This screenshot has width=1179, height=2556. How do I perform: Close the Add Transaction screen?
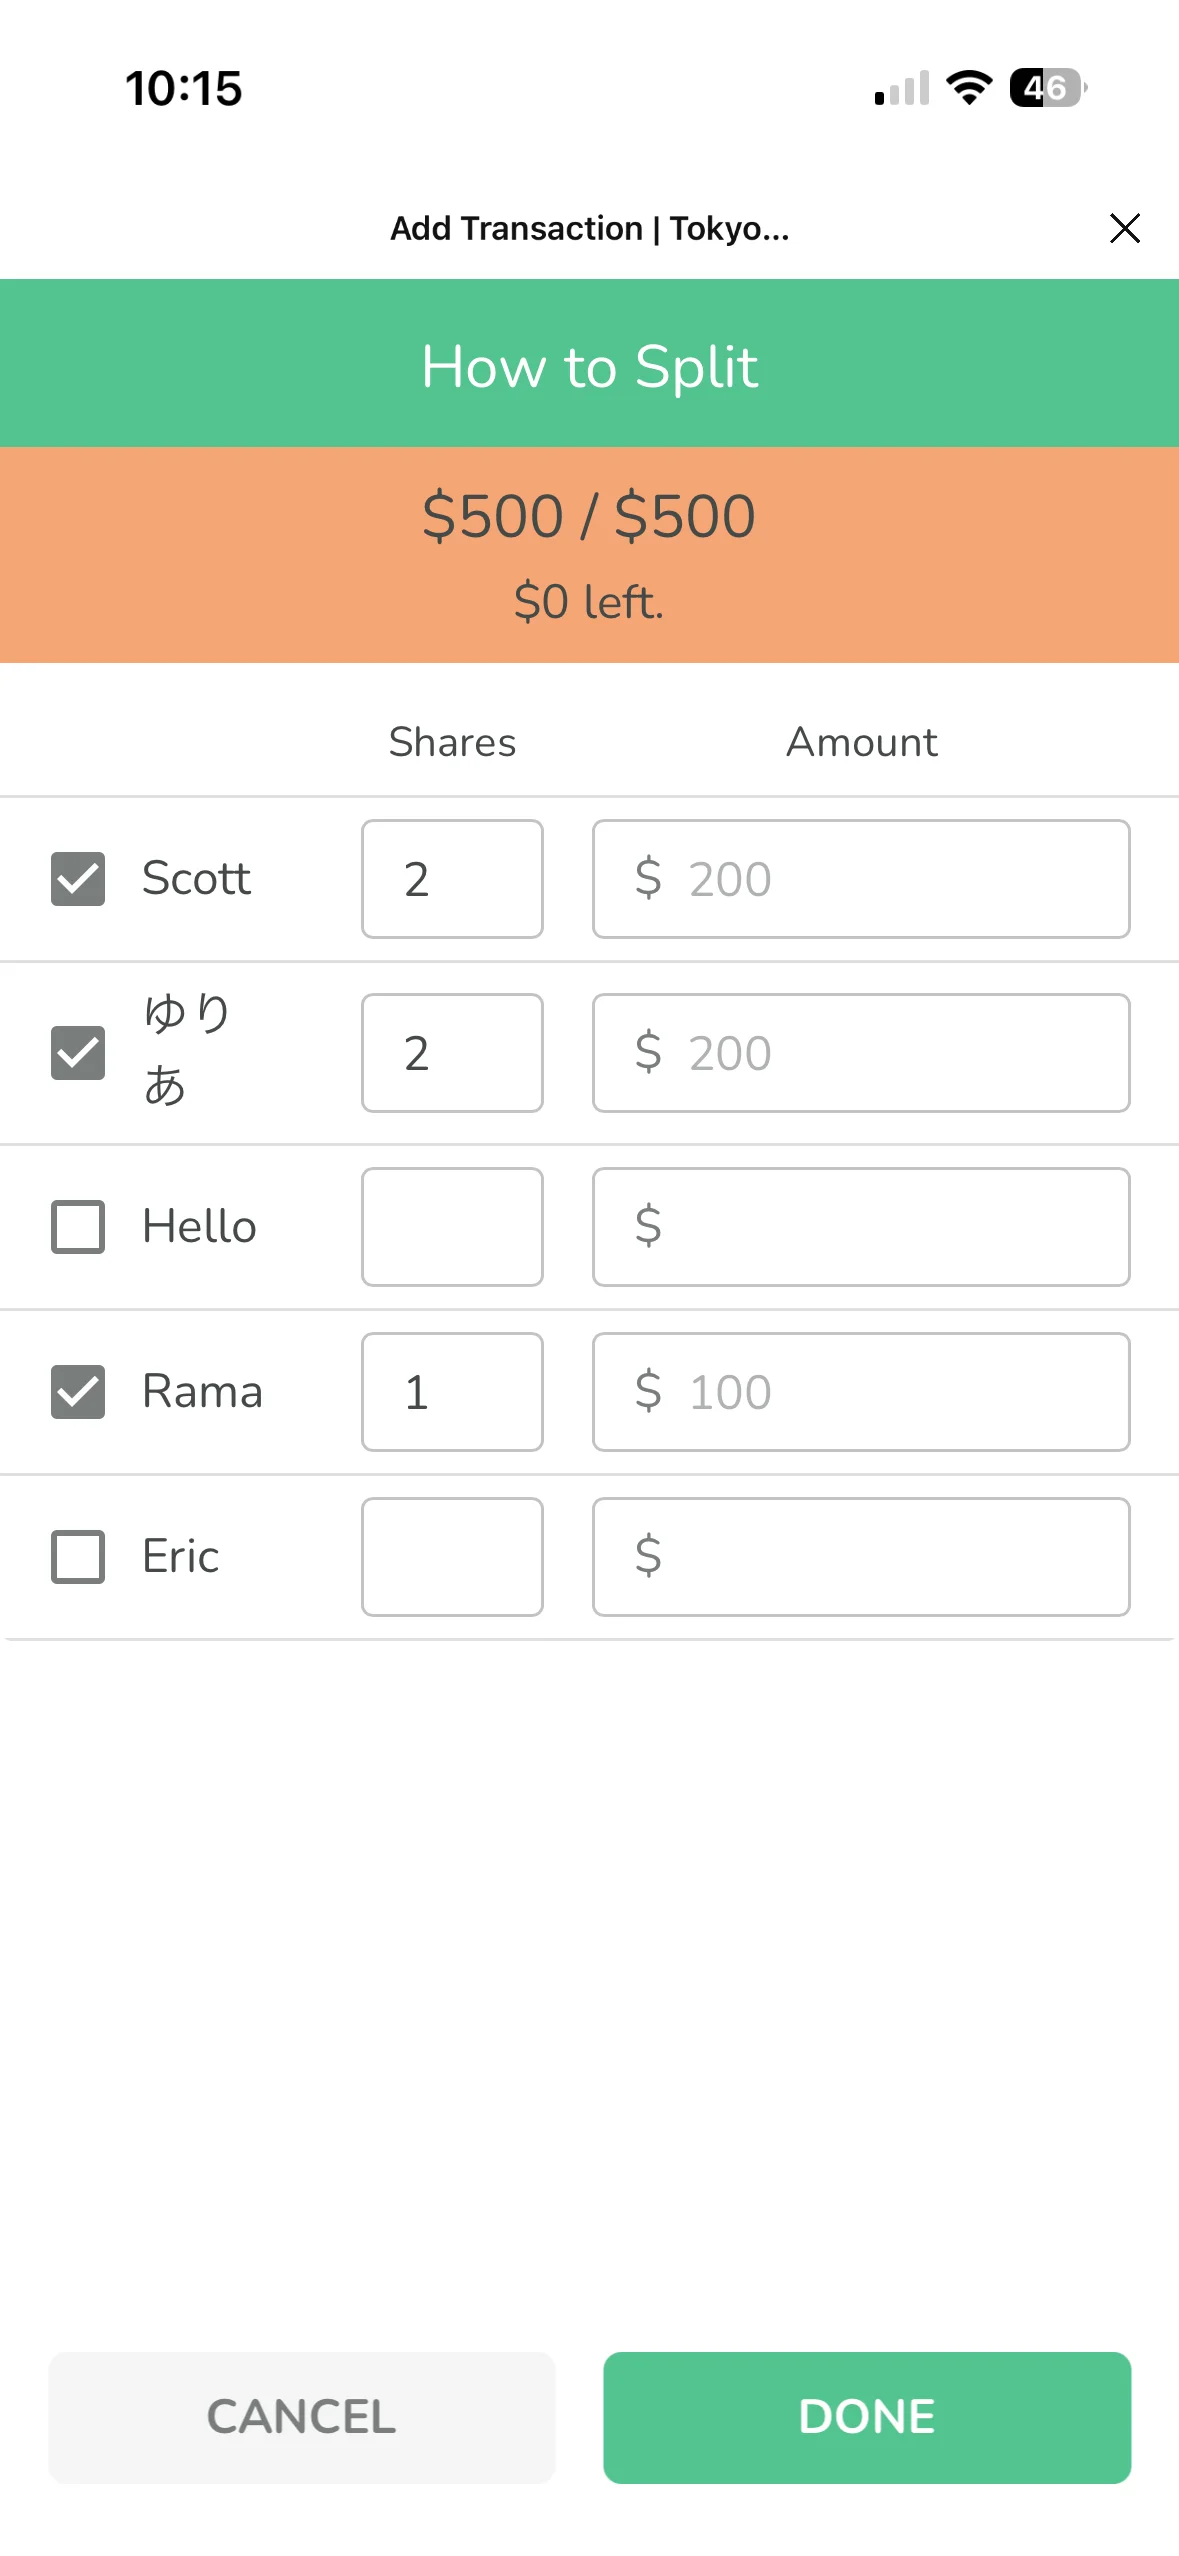coord(1124,228)
